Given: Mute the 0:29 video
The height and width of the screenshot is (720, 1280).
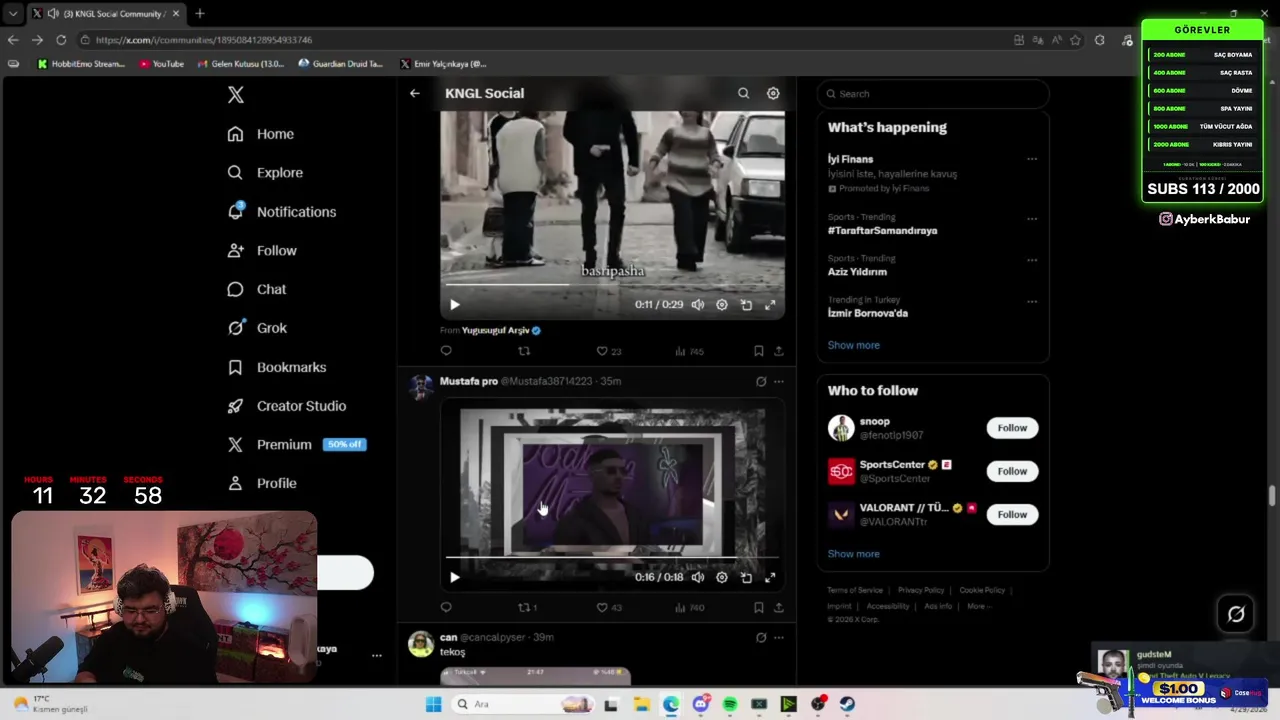Looking at the screenshot, I should [x=698, y=305].
